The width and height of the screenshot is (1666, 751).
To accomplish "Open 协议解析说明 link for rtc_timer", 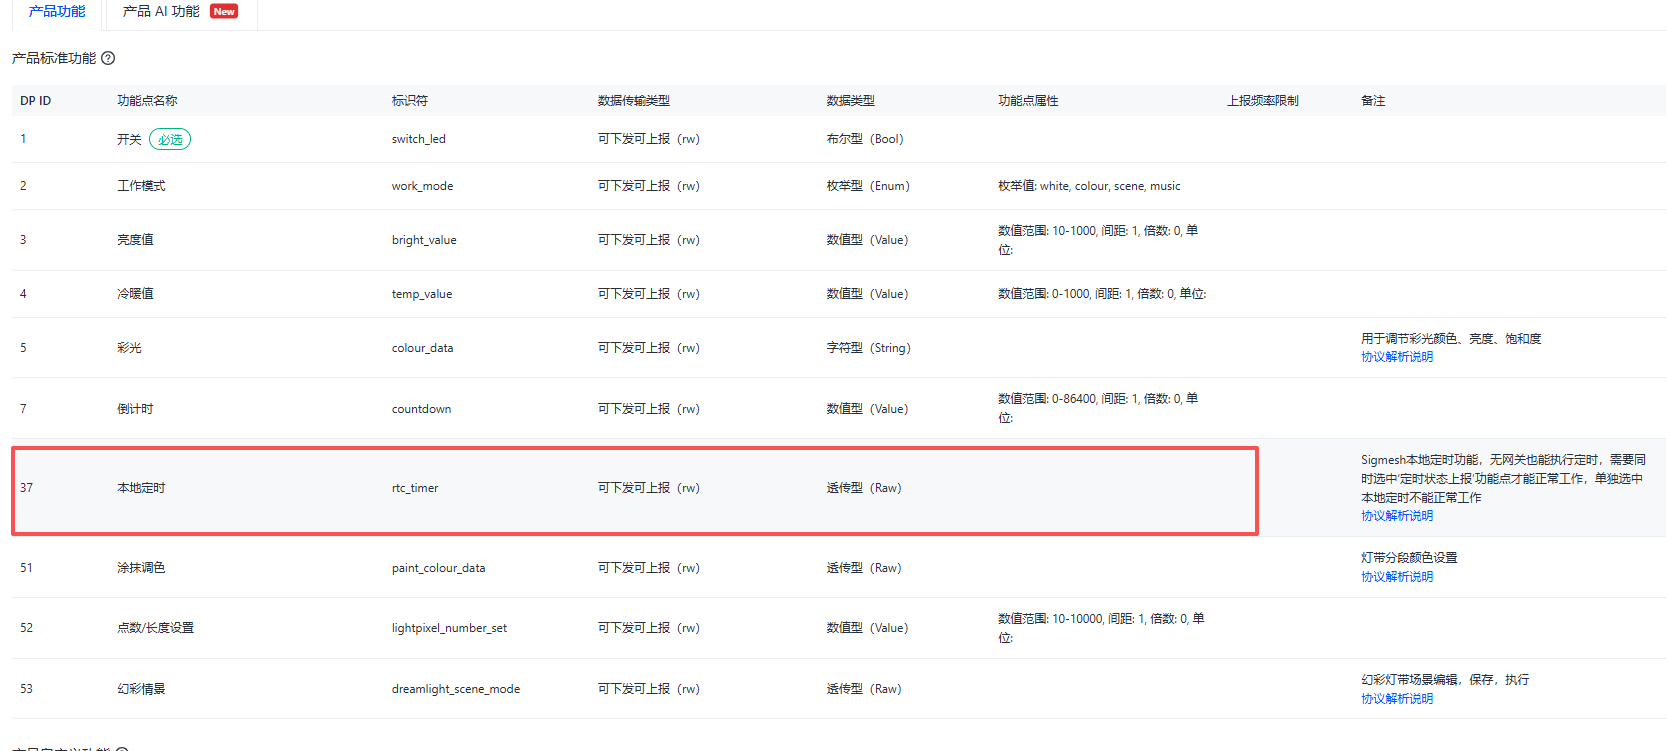I will click(1396, 516).
